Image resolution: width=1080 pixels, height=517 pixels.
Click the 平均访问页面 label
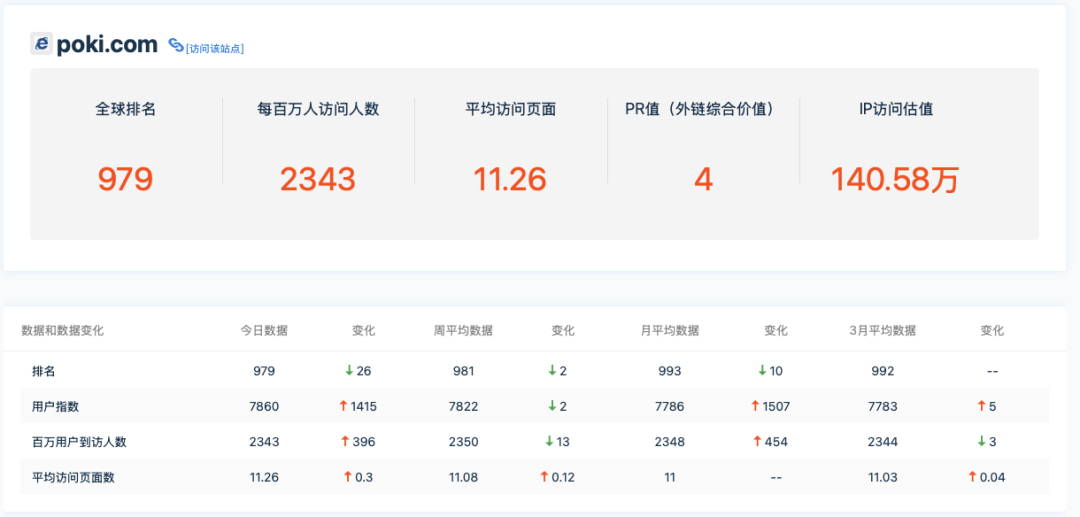[x=510, y=109]
